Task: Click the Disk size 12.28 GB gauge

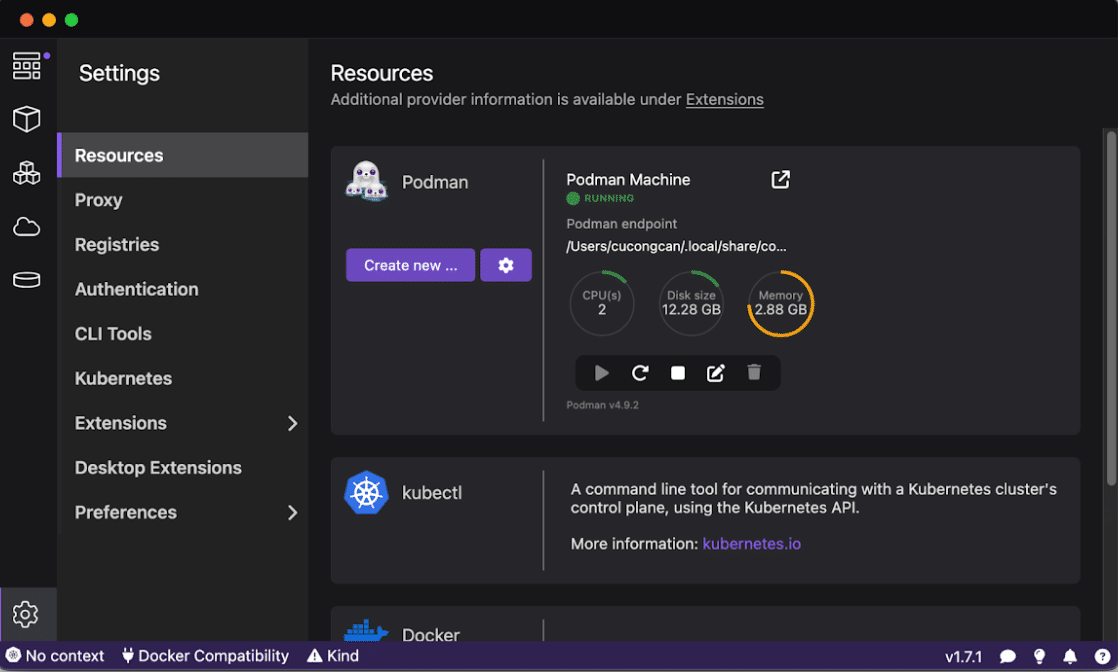Action: (691, 303)
